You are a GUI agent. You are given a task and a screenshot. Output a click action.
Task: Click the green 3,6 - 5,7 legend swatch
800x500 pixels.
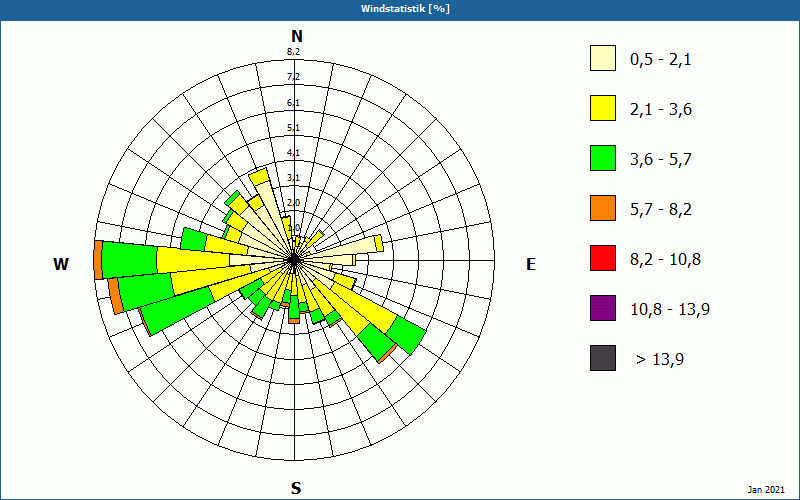(x=603, y=158)
